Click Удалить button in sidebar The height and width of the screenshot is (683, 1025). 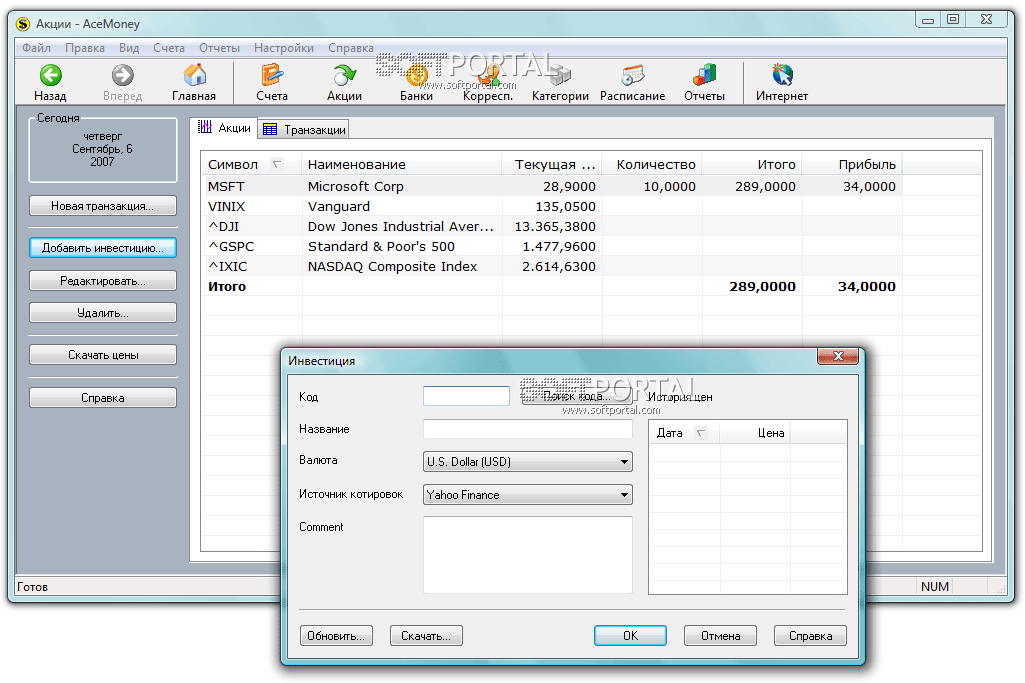(103, 313)
